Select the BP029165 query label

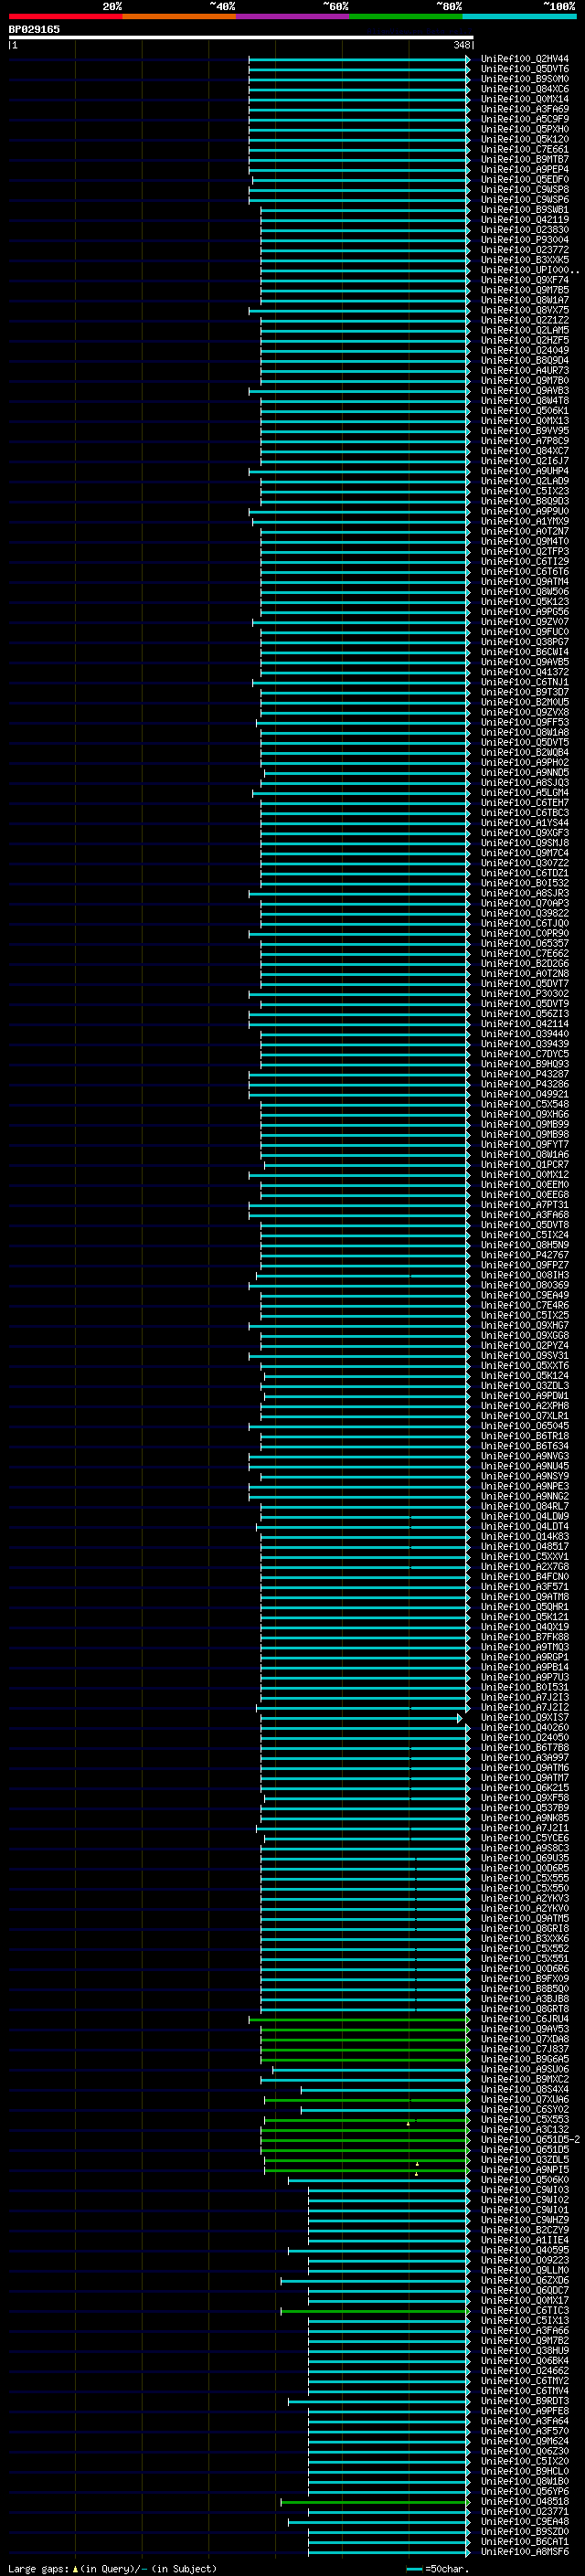[x=34, y=29]
